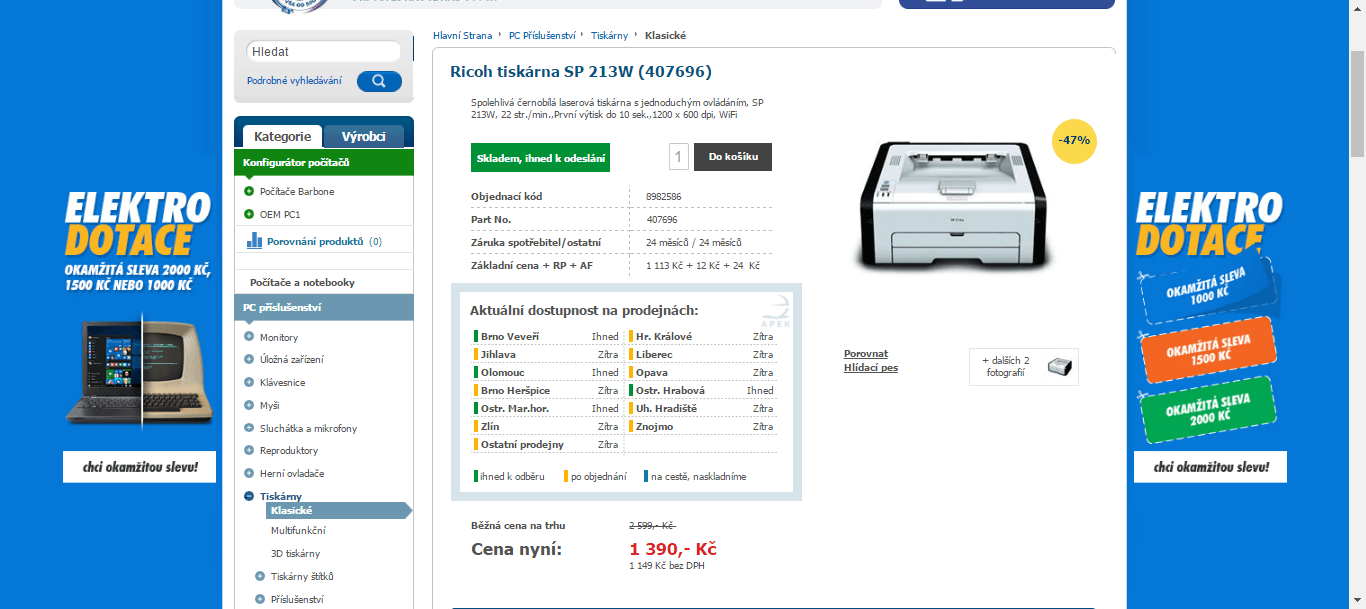Click the green okamžitá sleva 2000 Kč coupon

pyautogui.click(x=1208, y=408)
